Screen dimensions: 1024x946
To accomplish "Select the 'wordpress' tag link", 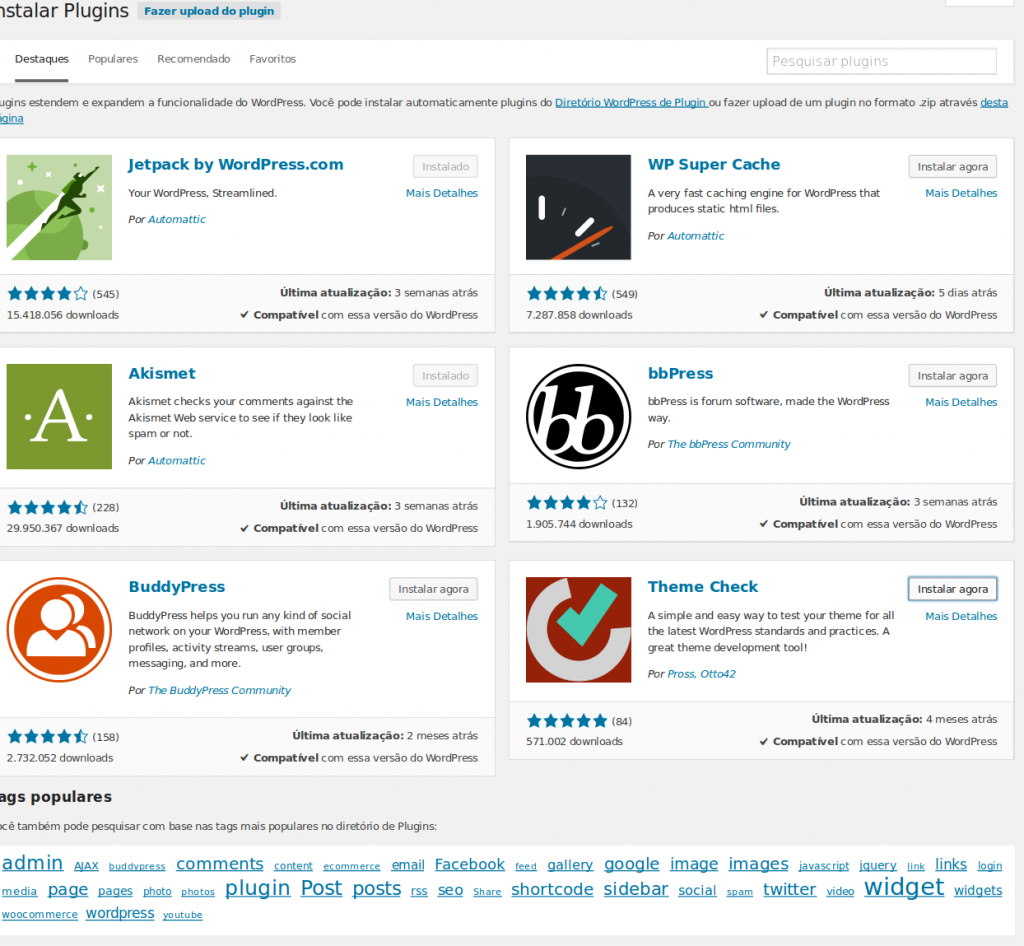I will (119, 913).
